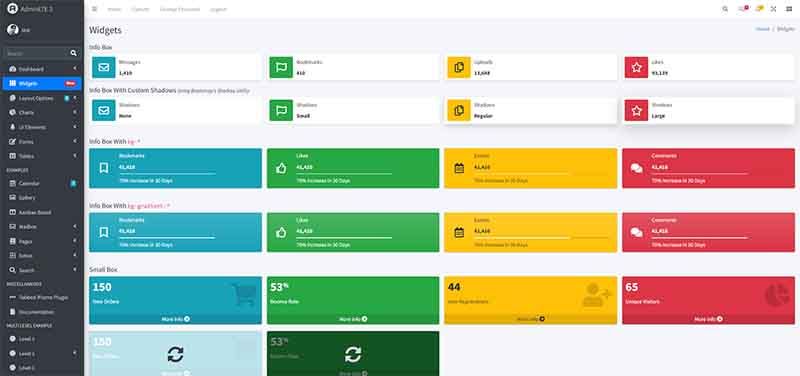Click More info on New Orders box

tap(175, 319)
